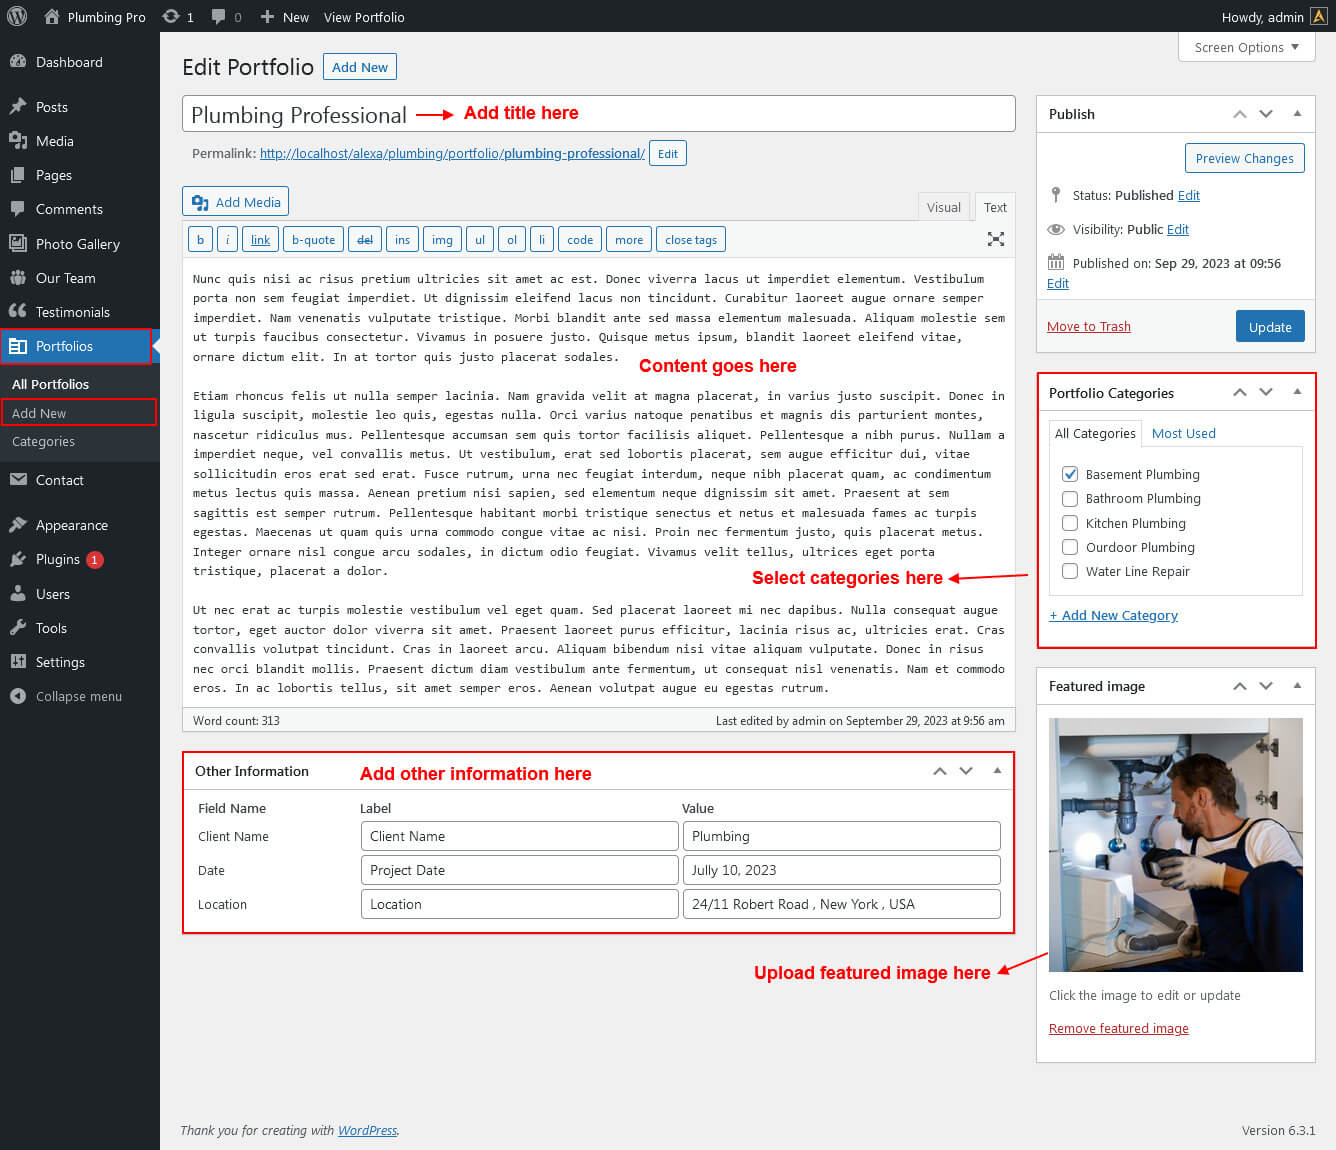
Task: Select the All Categories tab
Action: coord(1095,433)
